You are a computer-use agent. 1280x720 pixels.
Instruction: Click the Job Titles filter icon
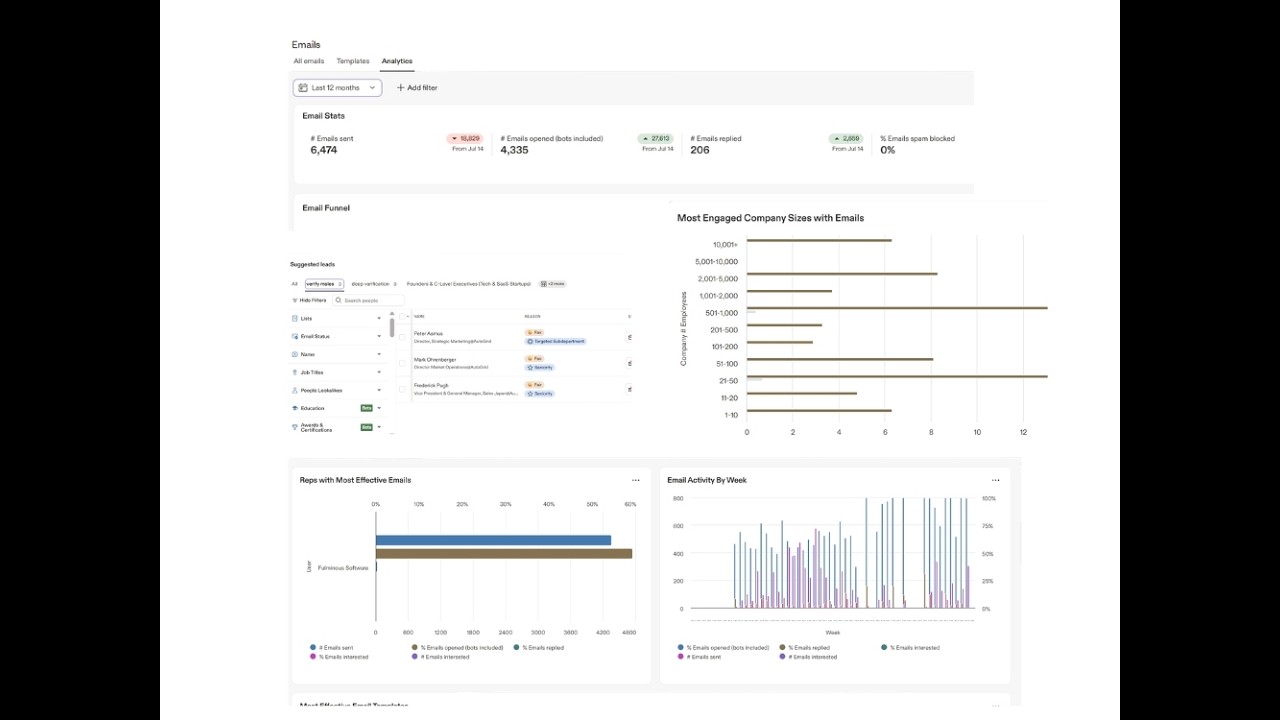295,372
